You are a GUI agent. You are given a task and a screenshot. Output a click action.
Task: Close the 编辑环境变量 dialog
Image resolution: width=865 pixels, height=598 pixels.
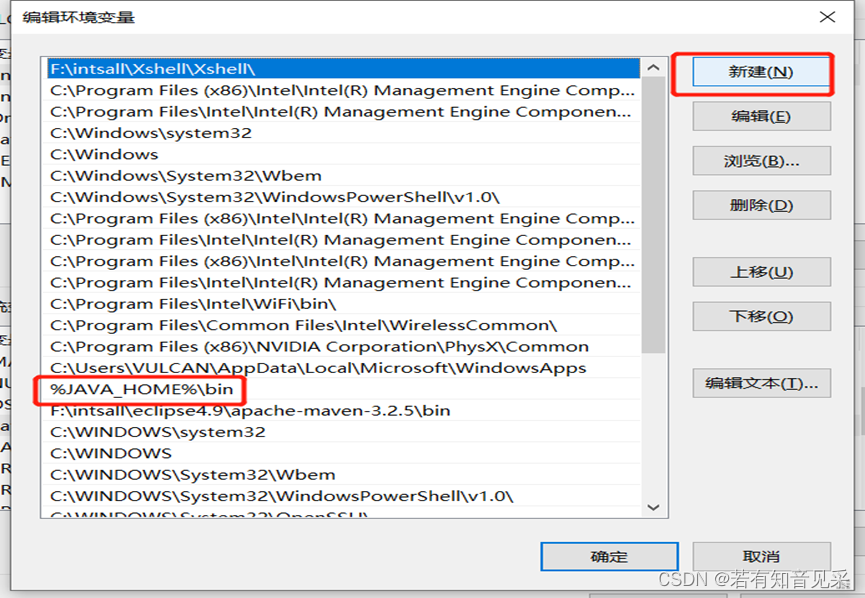click(827, 17)
